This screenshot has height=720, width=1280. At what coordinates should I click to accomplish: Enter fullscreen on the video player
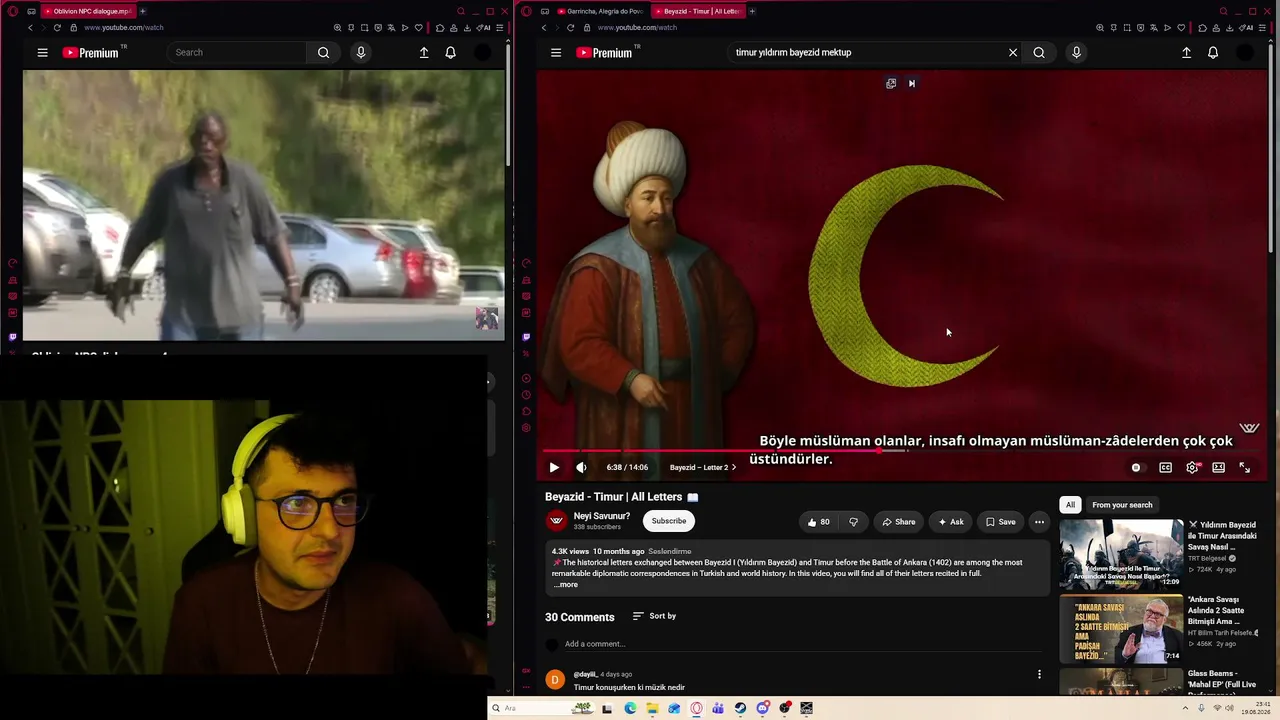coord(1245,467)
